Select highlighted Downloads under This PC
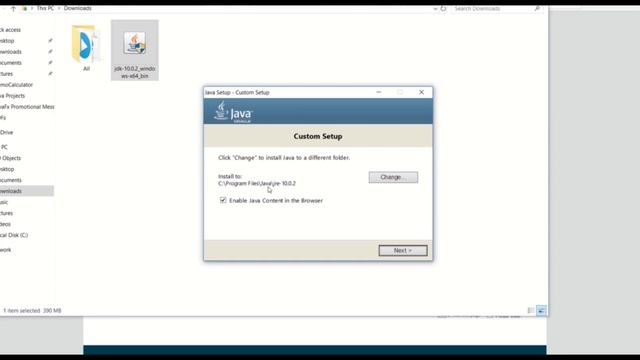This screenshot has width=640, height=360. [x=27, y=191]
